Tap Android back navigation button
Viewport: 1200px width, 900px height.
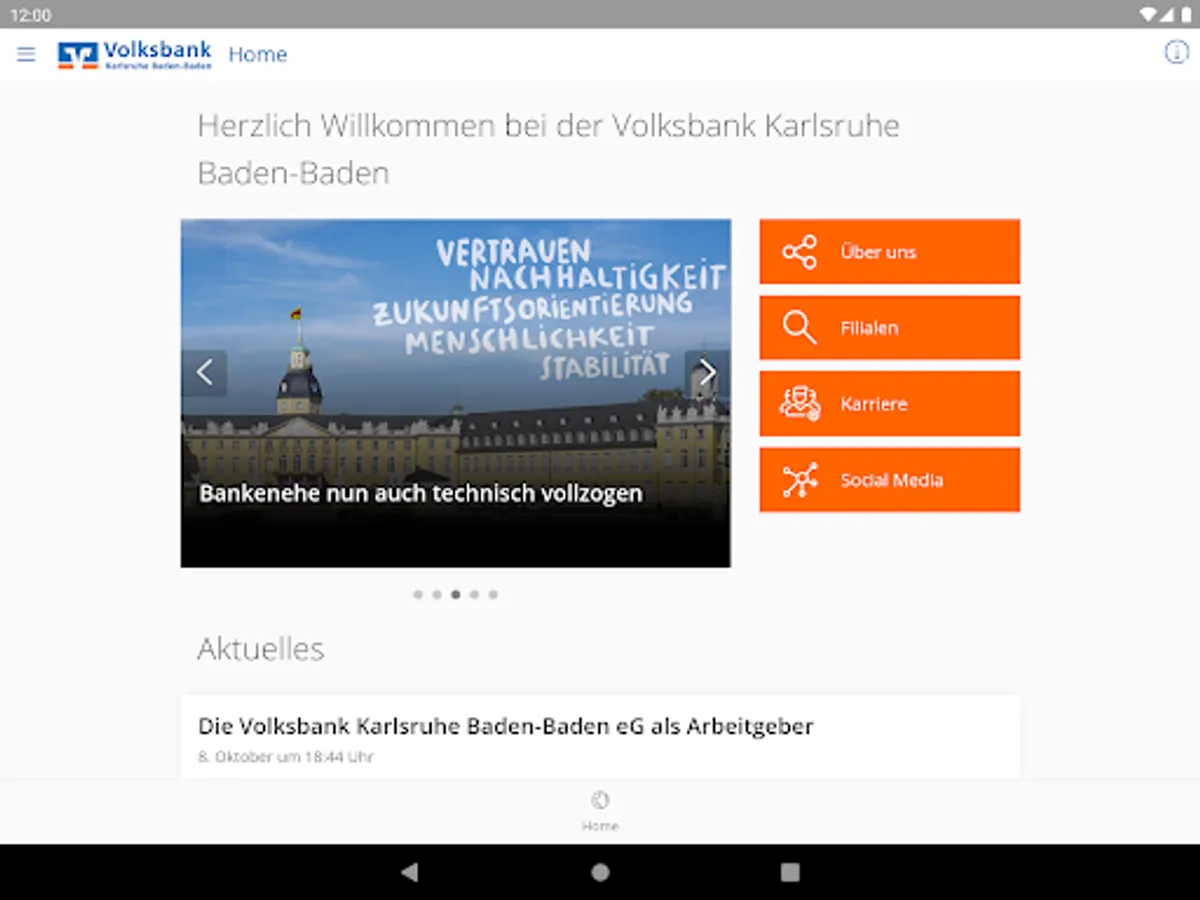pyautogui.click(x=409, y=872)
